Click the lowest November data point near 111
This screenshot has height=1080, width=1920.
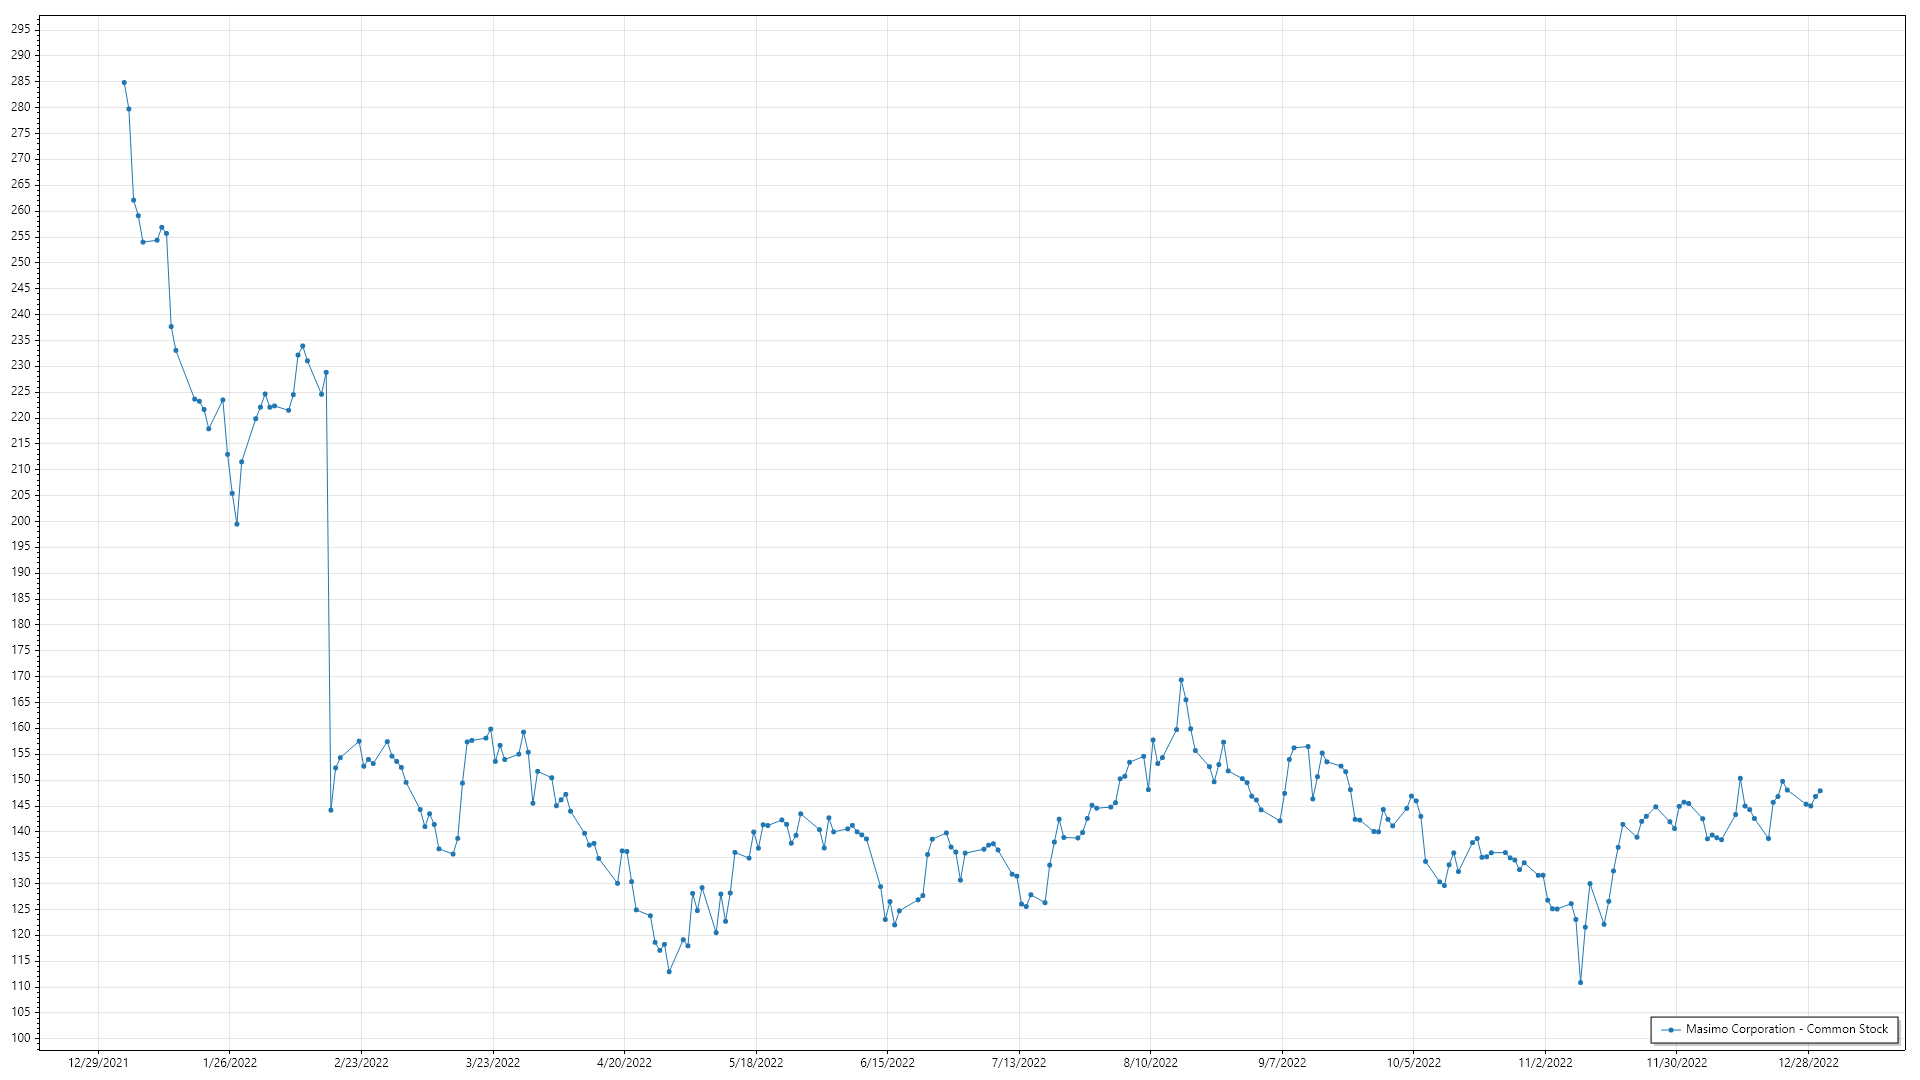pyautogui.click(x=1580, y=982)
